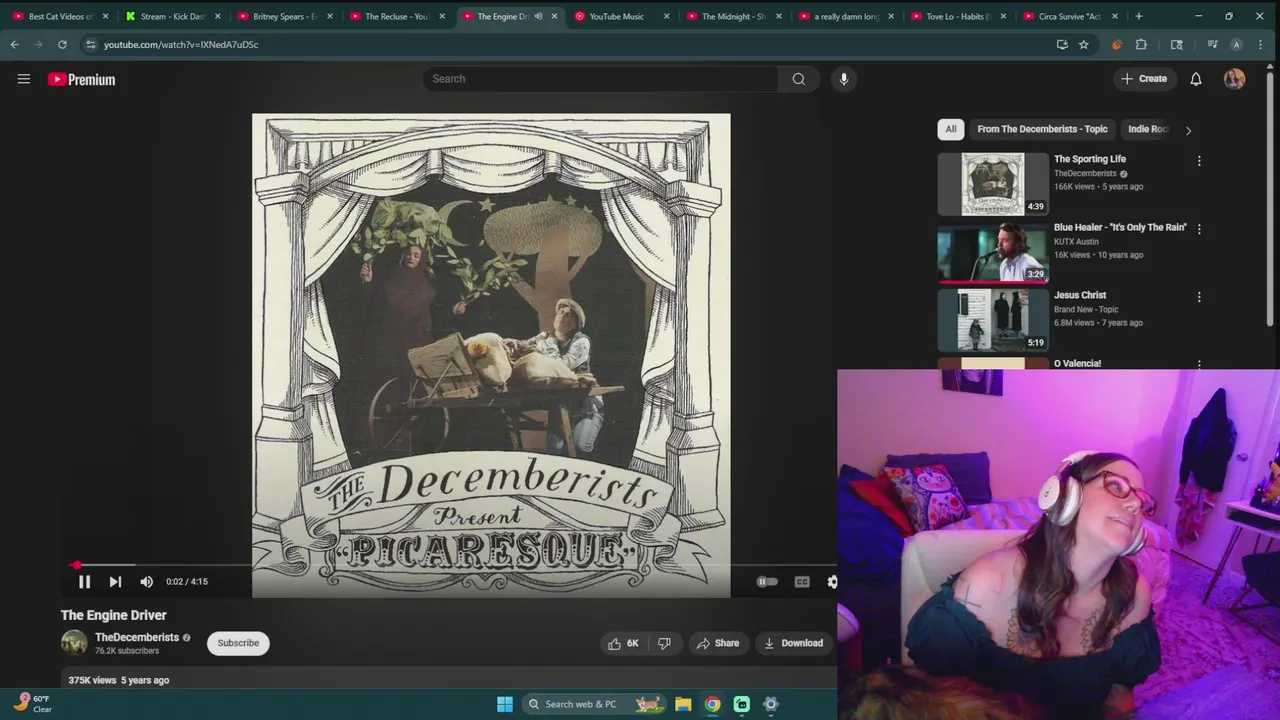1280x720 pixels.
Task: Open Chrome from taskbar
Action: pos(712,704)
